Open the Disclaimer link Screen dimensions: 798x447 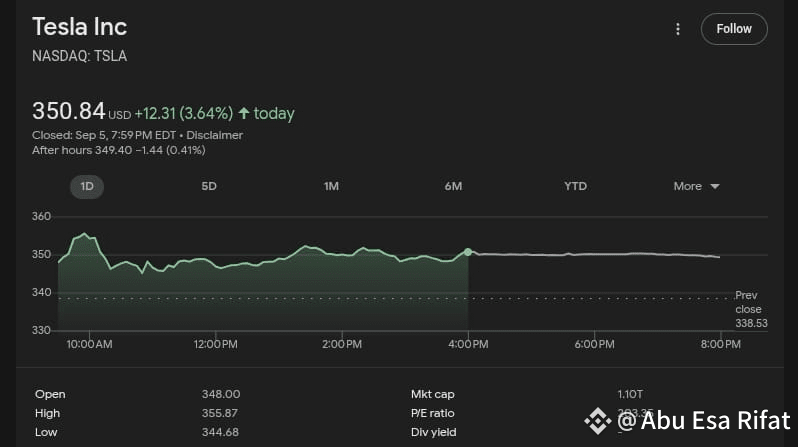[x=214, y=135]
